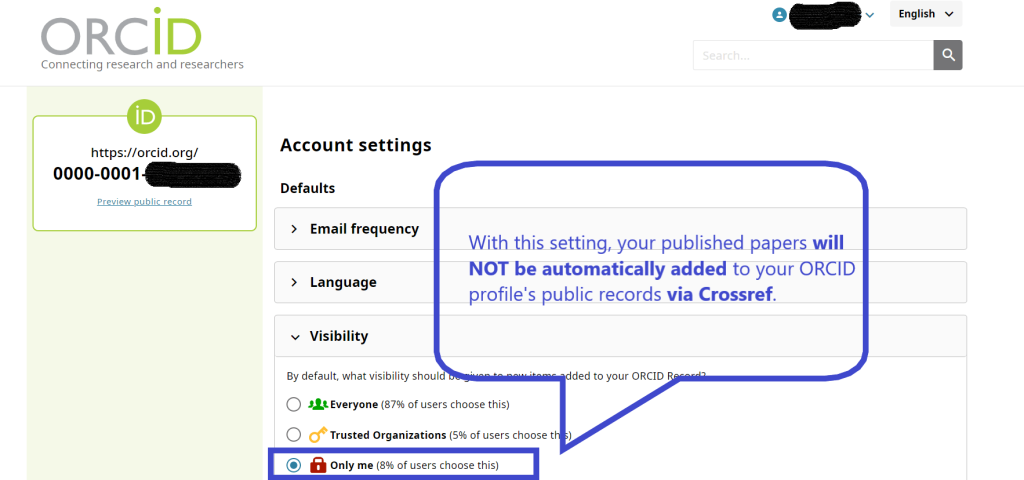Expand the Language section

pos(620,282)
